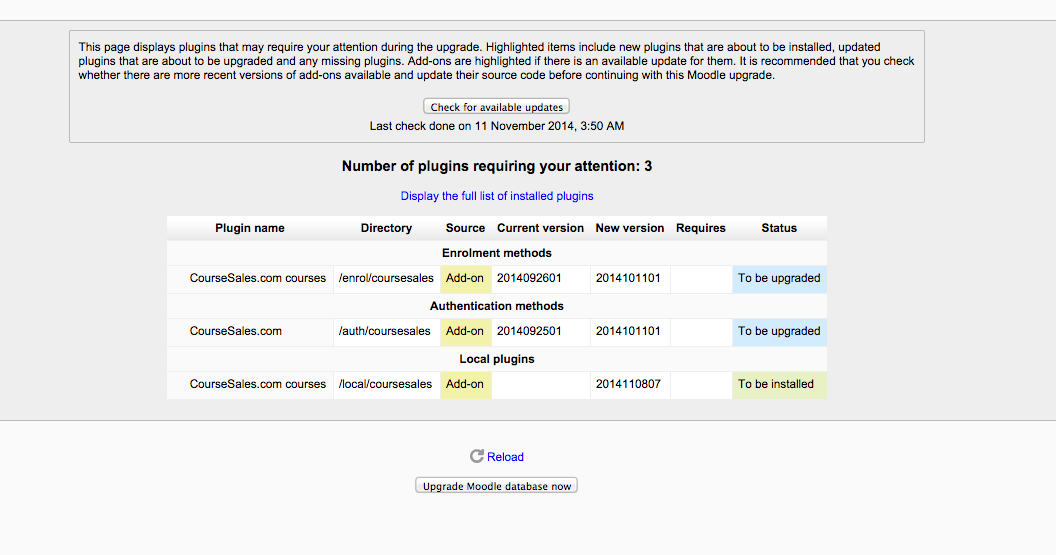Click the Reload circular arrow icon
Screen dimensions: 1056x555
pos(477,457)
